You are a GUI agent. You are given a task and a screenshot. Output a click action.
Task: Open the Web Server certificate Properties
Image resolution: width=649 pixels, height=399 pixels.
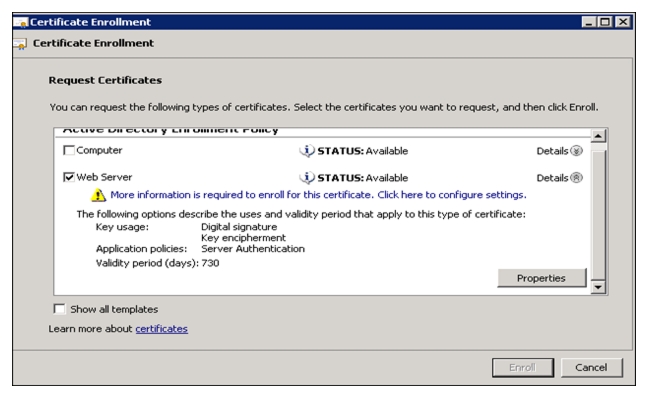click(541, 278)
